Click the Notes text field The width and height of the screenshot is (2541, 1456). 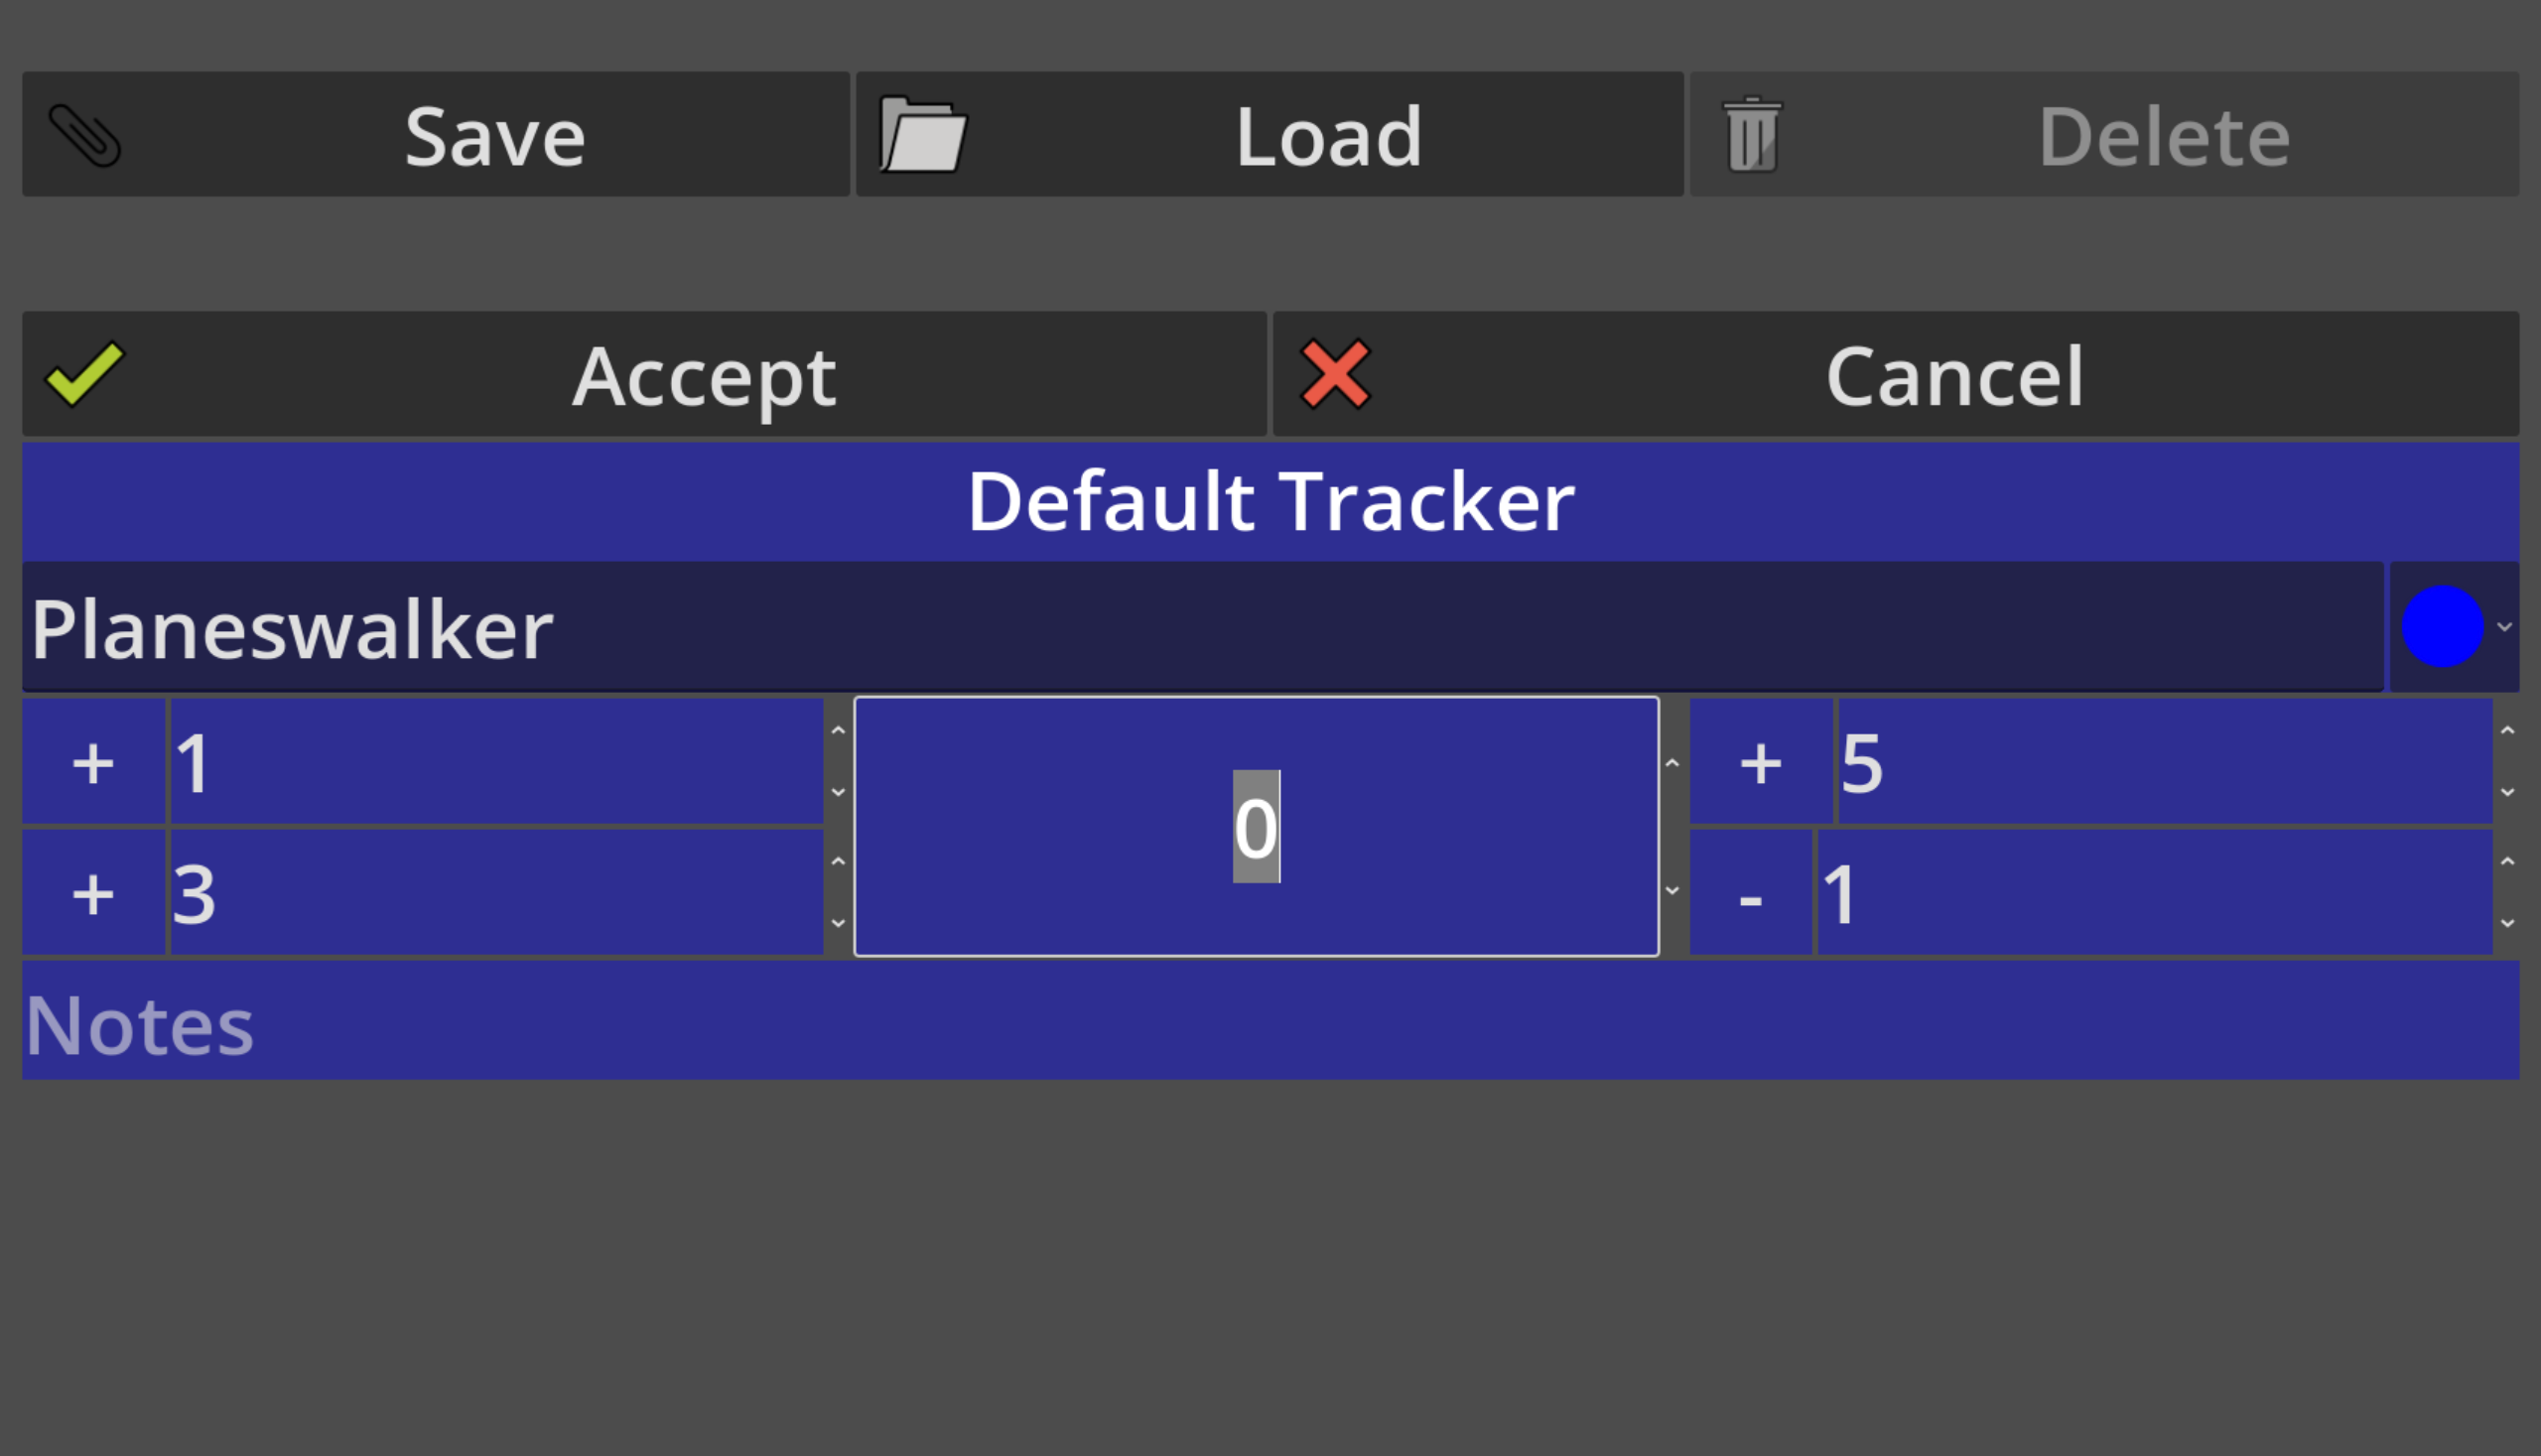click(1270, 1020)
